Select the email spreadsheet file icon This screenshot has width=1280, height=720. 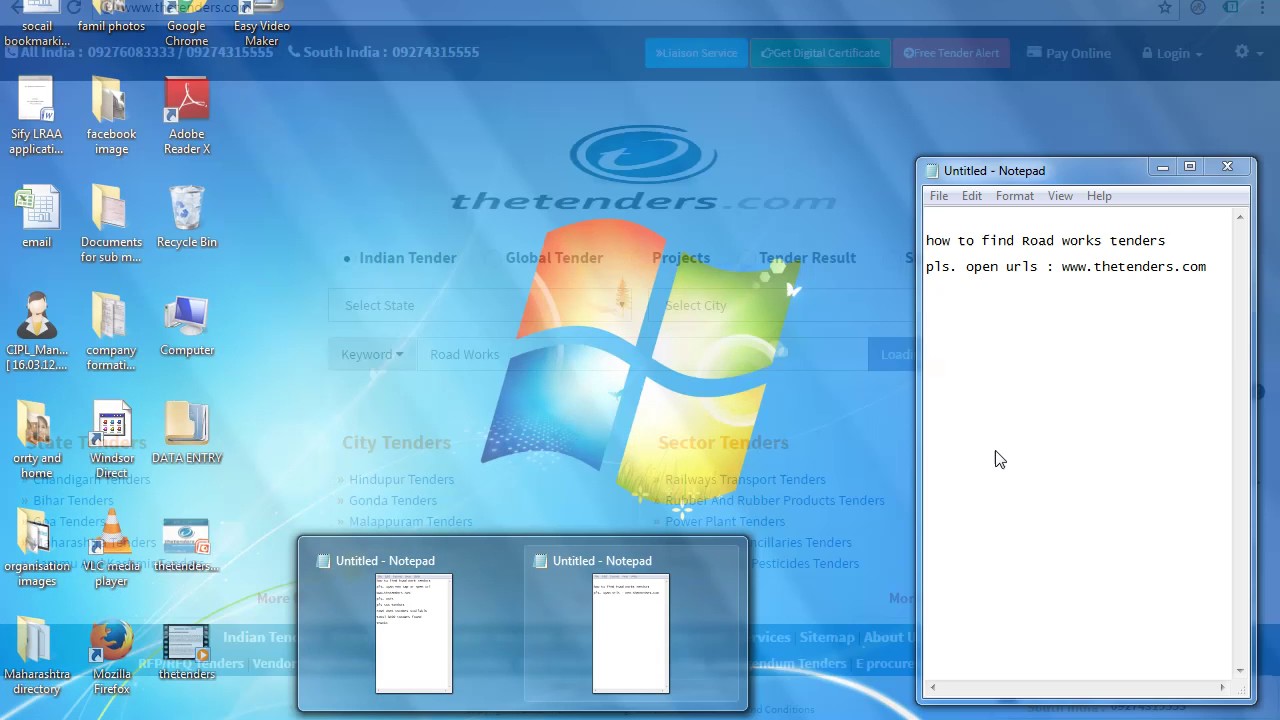36,216
